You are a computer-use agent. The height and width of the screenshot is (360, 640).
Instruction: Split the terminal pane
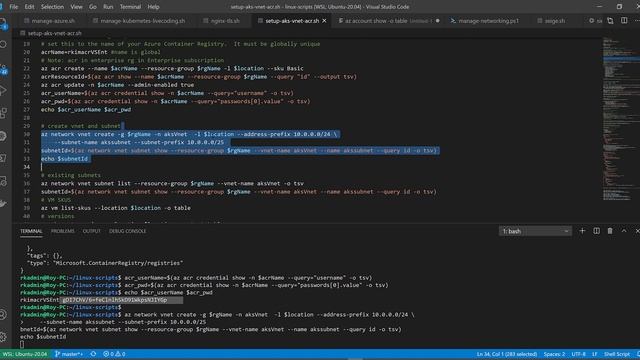tap(596, 231)
